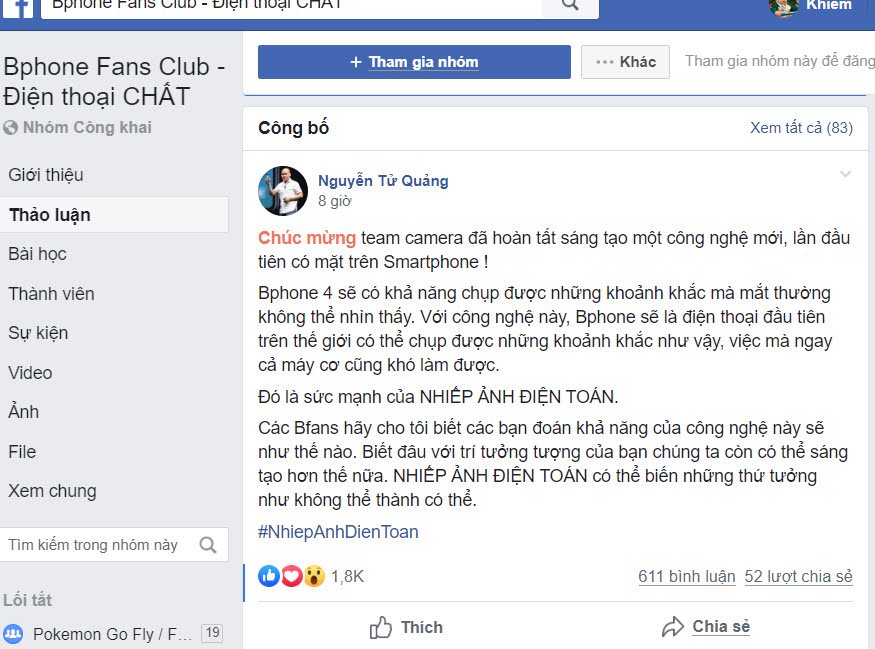Click Xem tất cả (83) link
The width and height of the screenshot is (875, 649).
(801, 128)
